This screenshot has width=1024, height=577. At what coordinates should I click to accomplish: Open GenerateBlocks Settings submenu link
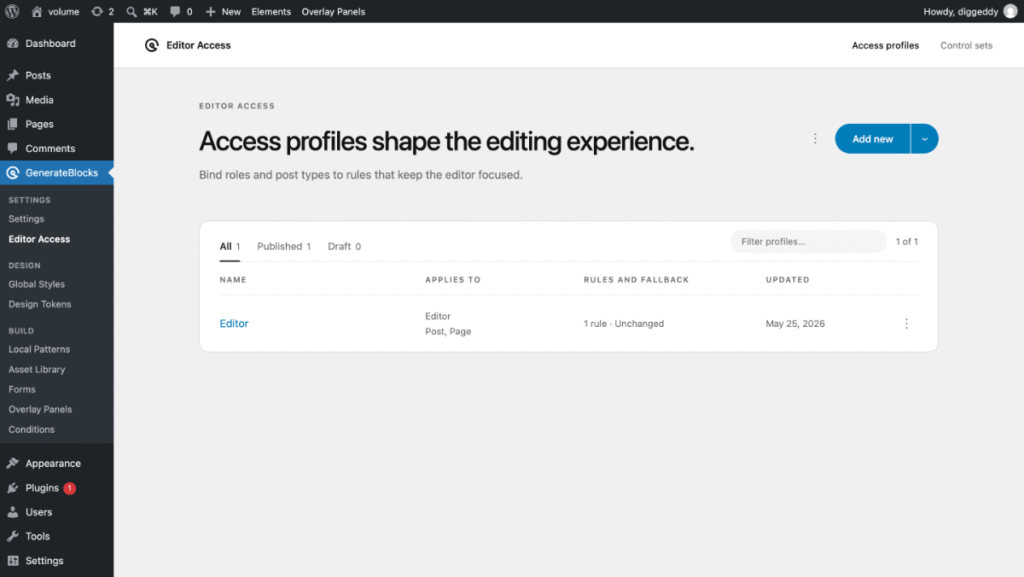(x=26, y=219)
